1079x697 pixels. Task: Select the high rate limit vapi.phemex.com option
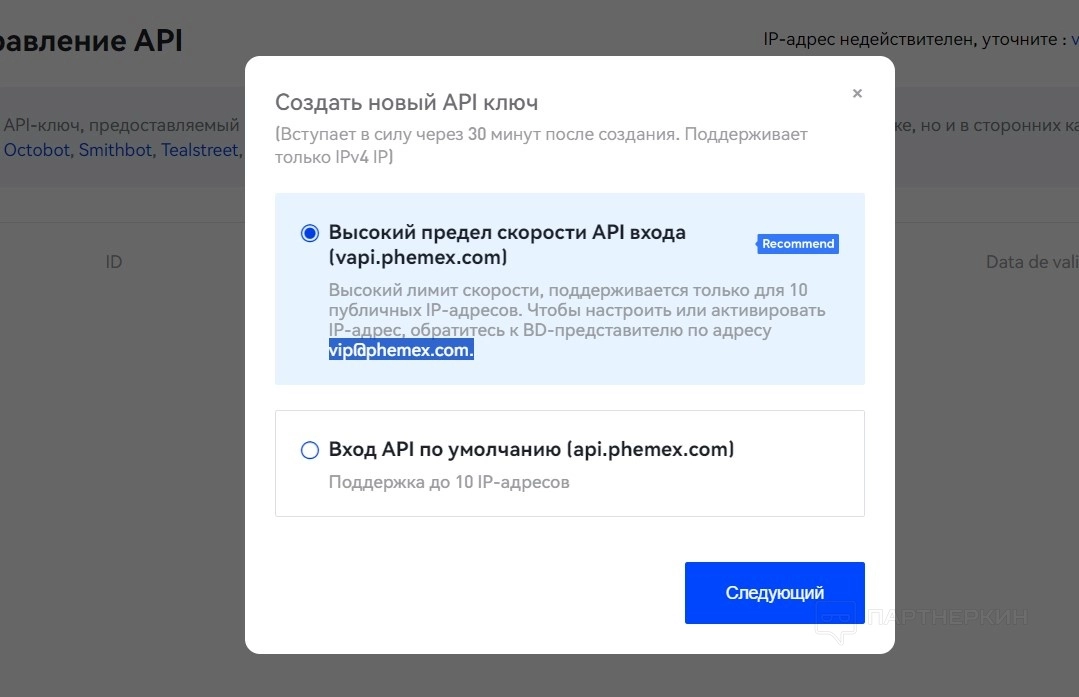(x=310, y=233)
